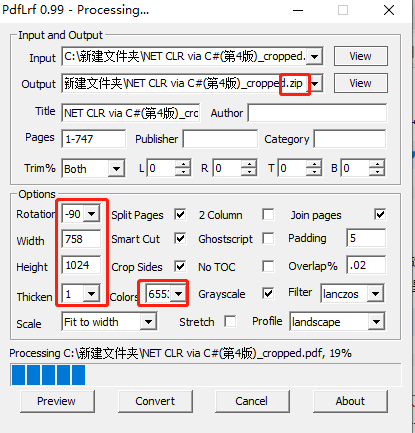This screenshot has height=433, width=415.
Task: Click the B trim value field
Action: coord(355,168)
